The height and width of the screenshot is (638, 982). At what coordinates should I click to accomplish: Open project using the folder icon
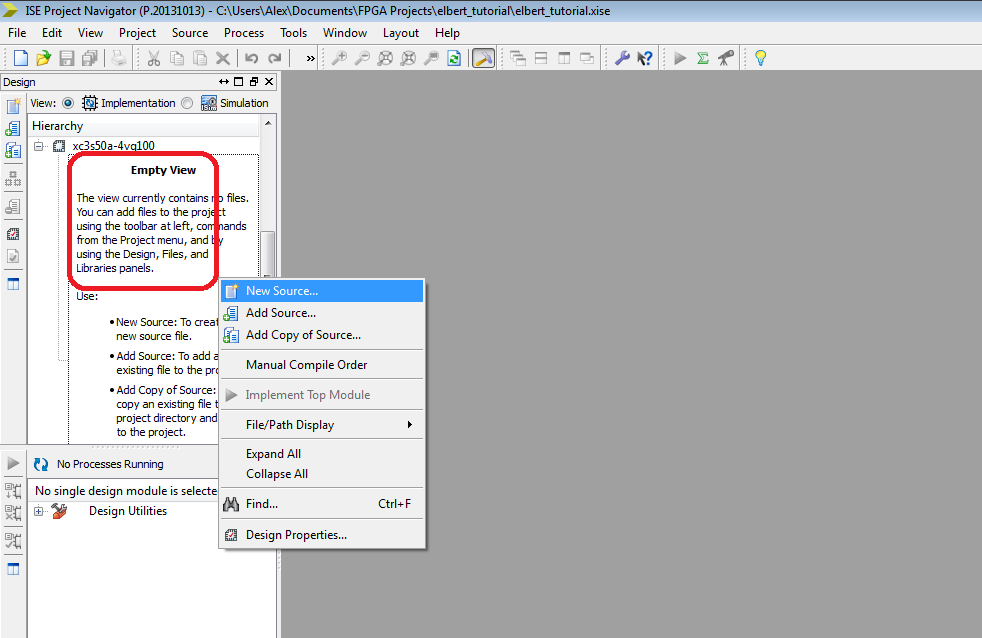[43, 58]
